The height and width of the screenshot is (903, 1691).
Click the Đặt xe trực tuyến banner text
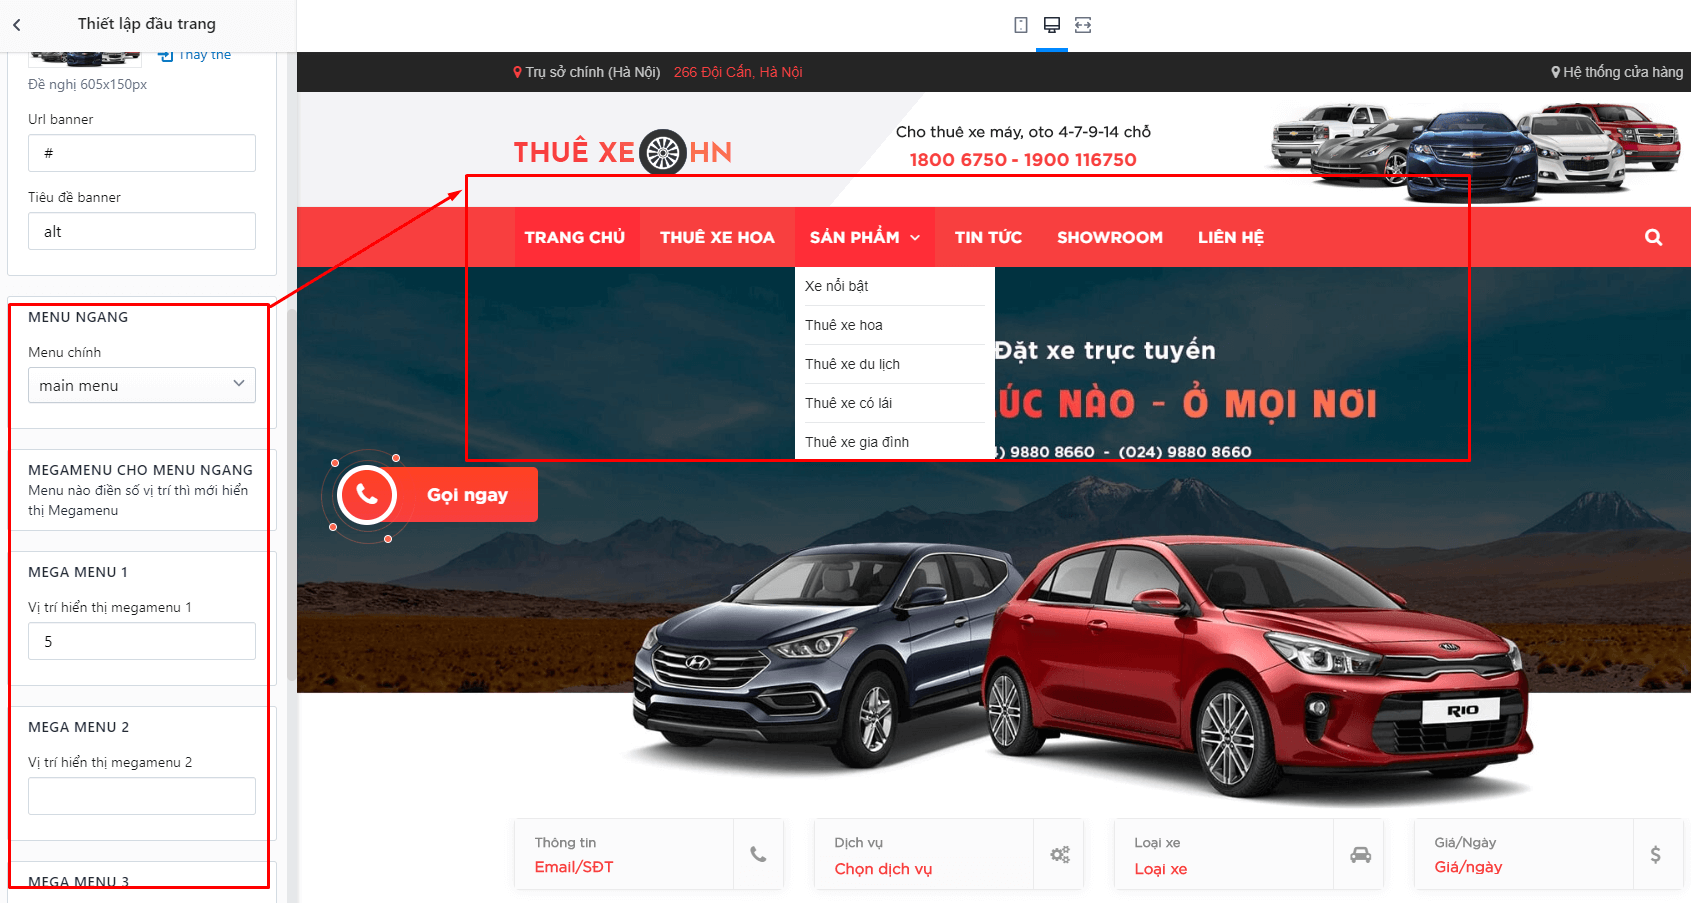tap(1105, 350)
